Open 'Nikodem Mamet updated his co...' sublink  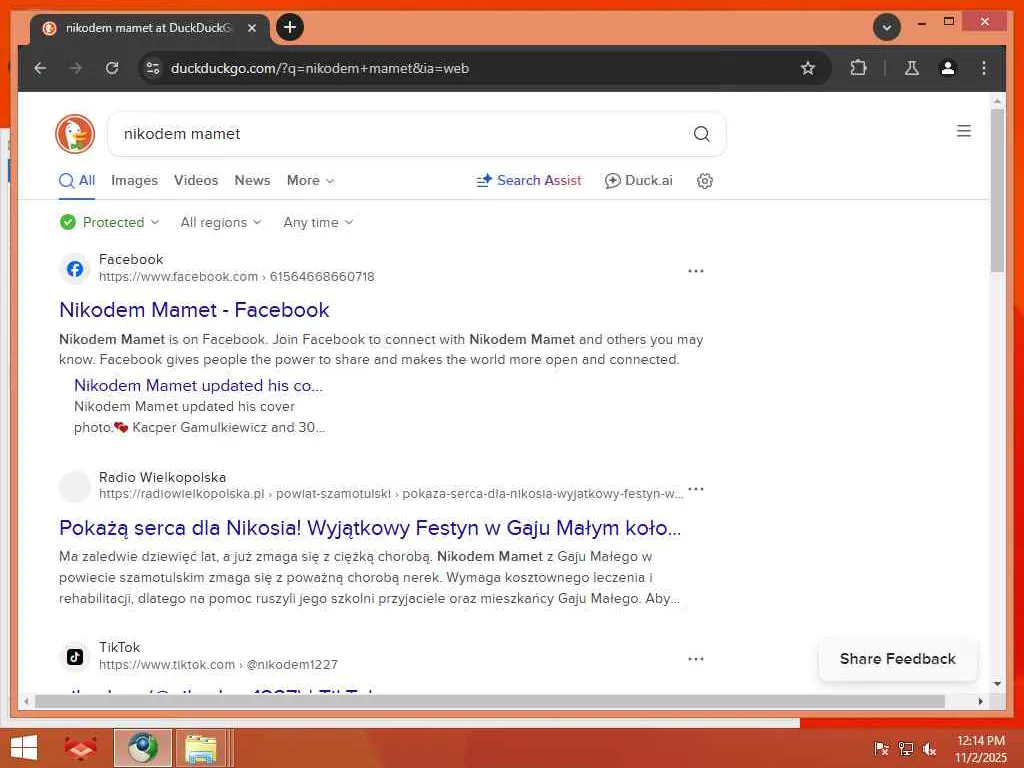pos(199,385)
